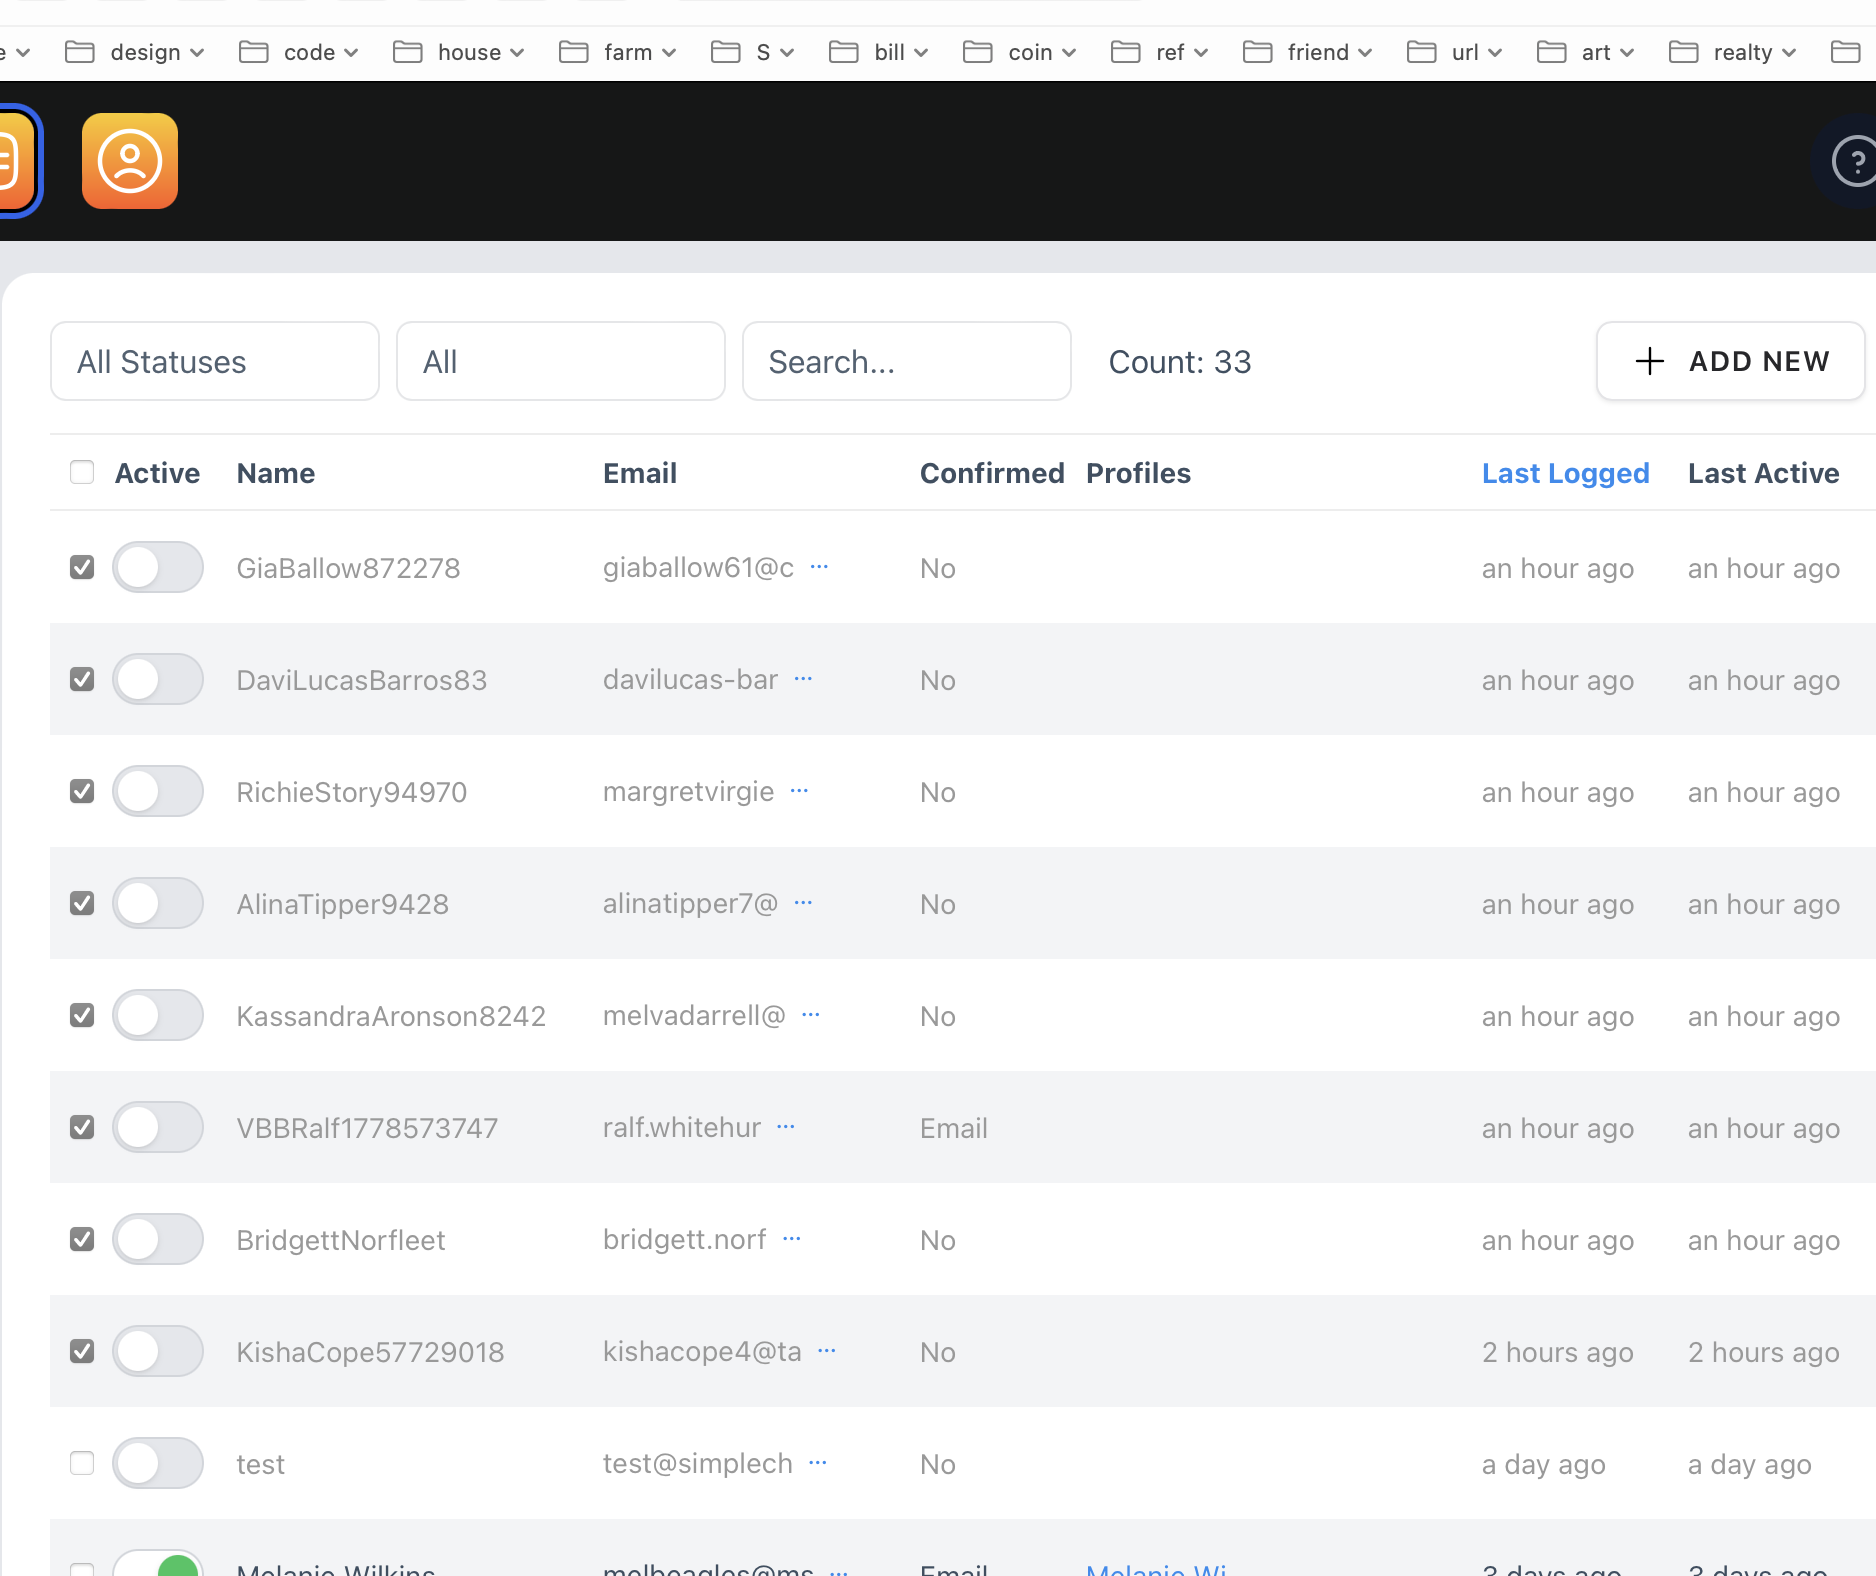
Task: Click ellipsis beside test@simplech email
Action: [818, 1463]
